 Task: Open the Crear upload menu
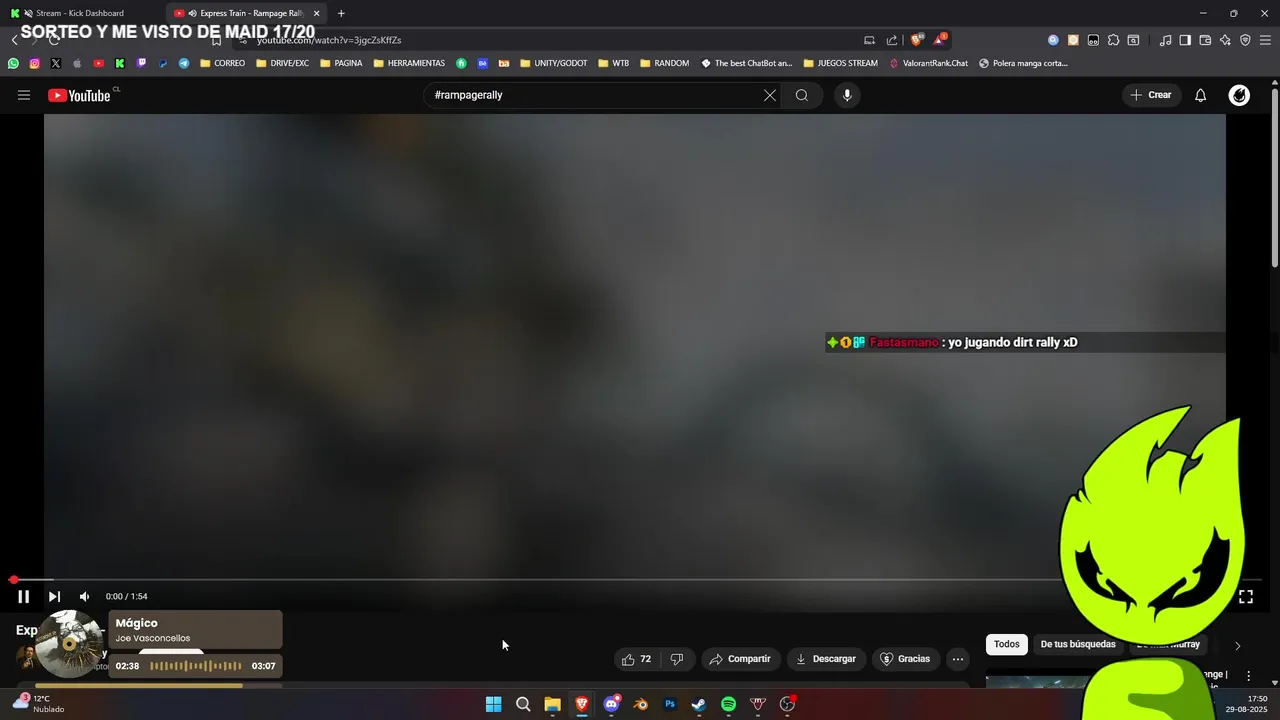[1151, 95]
